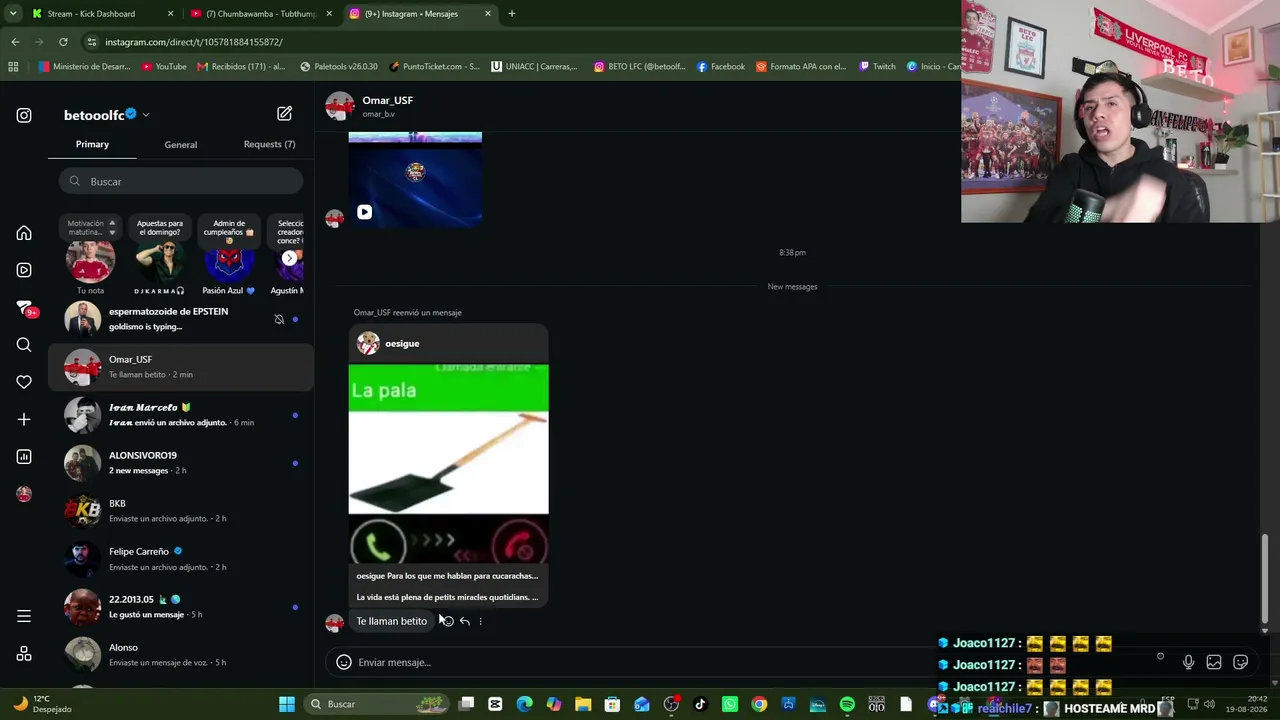Switch to the Primary inbox tab
Viewport: 1280px width, 720px height.
(92, 144)
